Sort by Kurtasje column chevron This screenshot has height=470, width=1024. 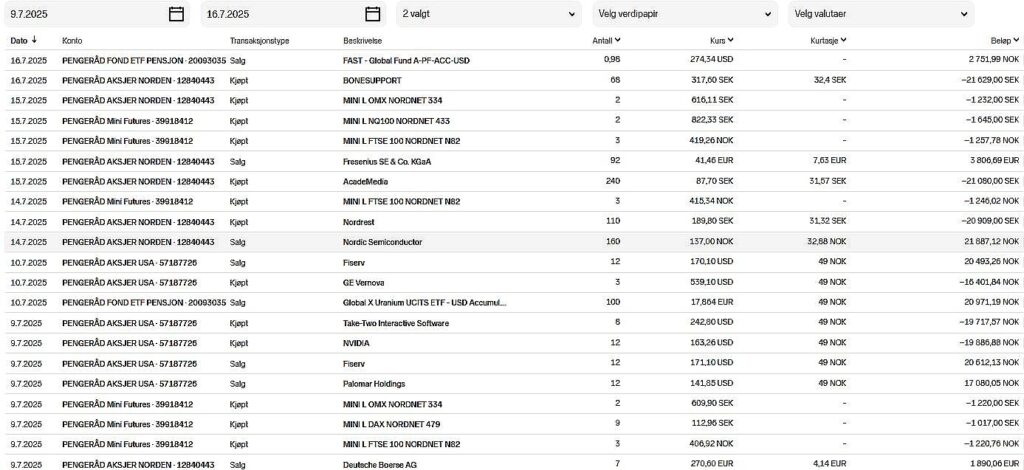coord(844,40)
